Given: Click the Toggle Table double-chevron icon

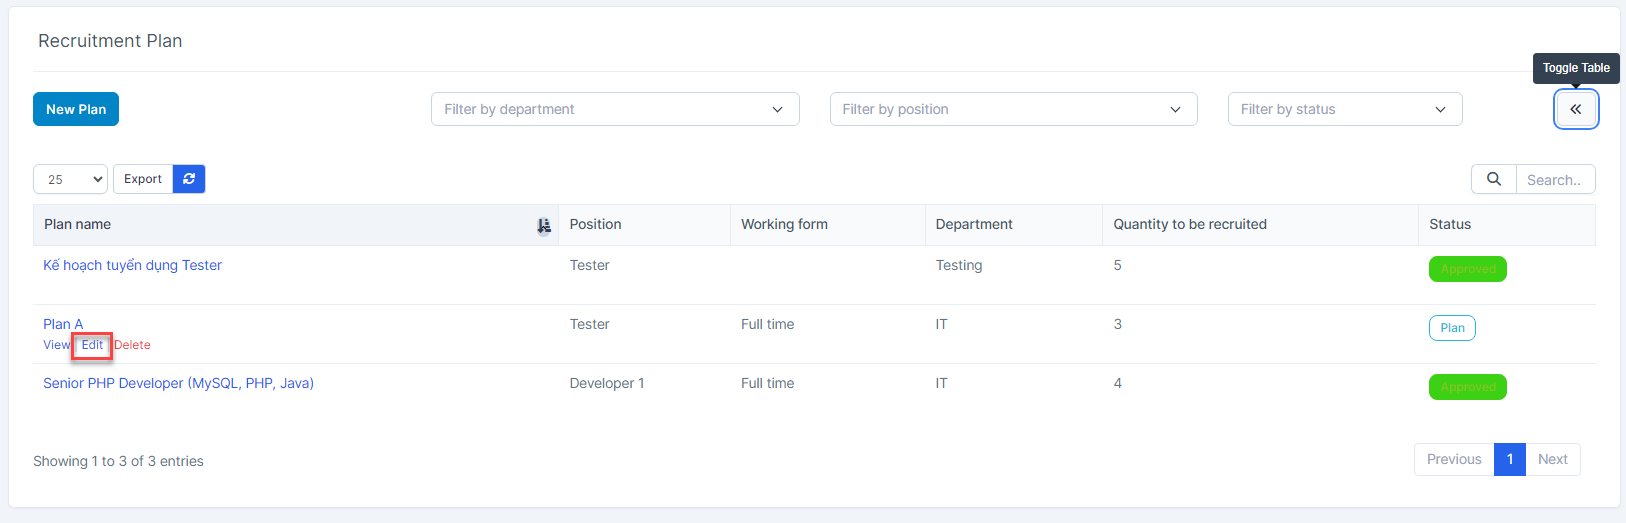Looking at the screenshot, I should tap(1575, 109).
